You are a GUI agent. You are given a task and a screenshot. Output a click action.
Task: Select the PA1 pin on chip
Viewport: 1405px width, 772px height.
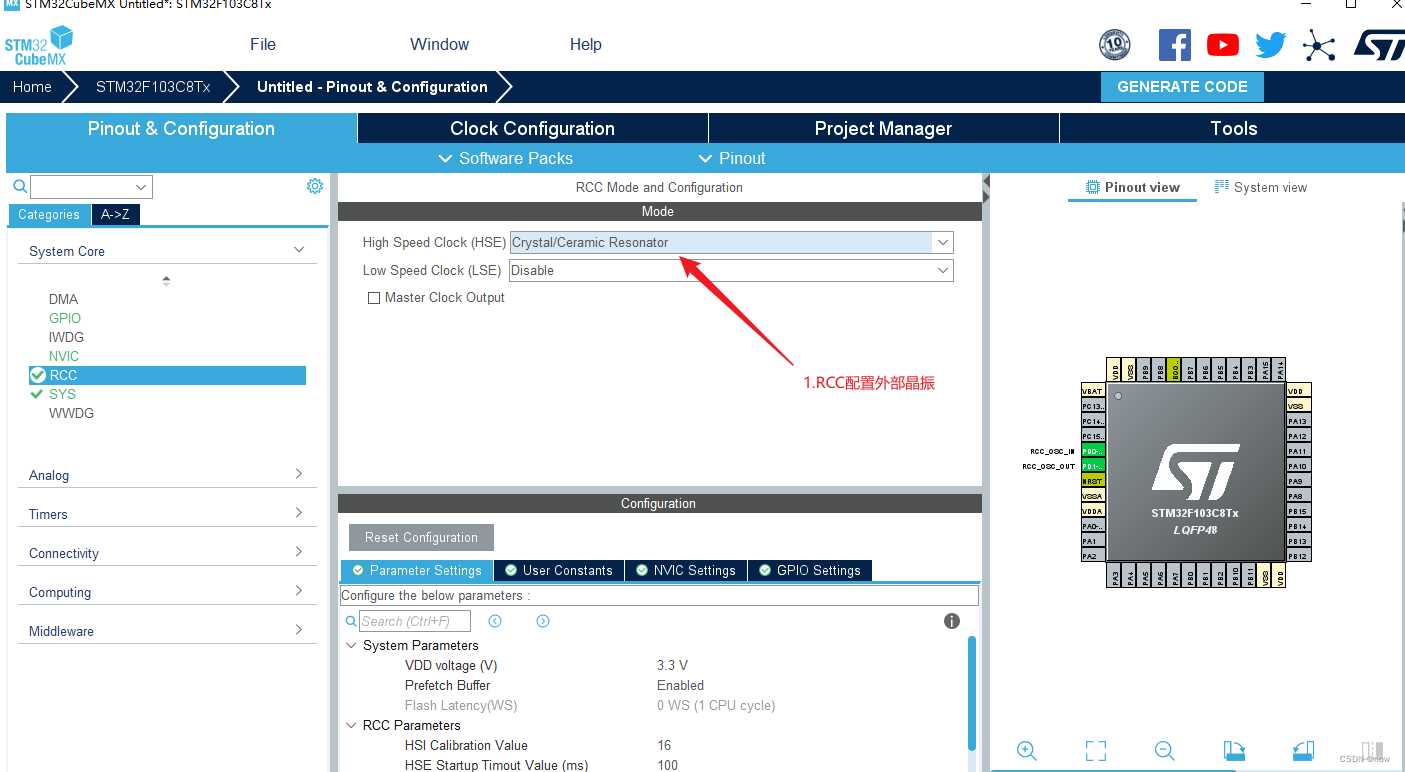[1092, 541]
